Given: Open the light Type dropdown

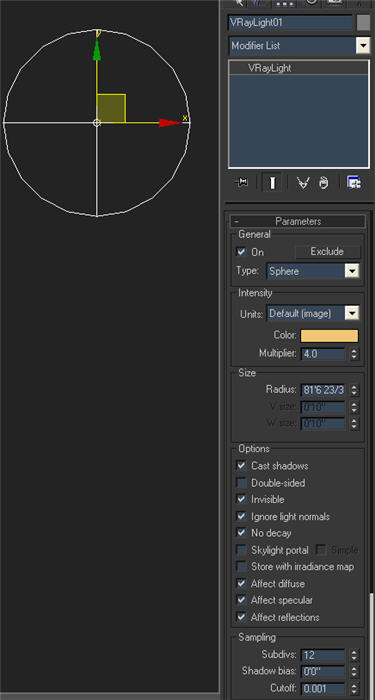Looking at the screenshot, I should click(312, 271).
